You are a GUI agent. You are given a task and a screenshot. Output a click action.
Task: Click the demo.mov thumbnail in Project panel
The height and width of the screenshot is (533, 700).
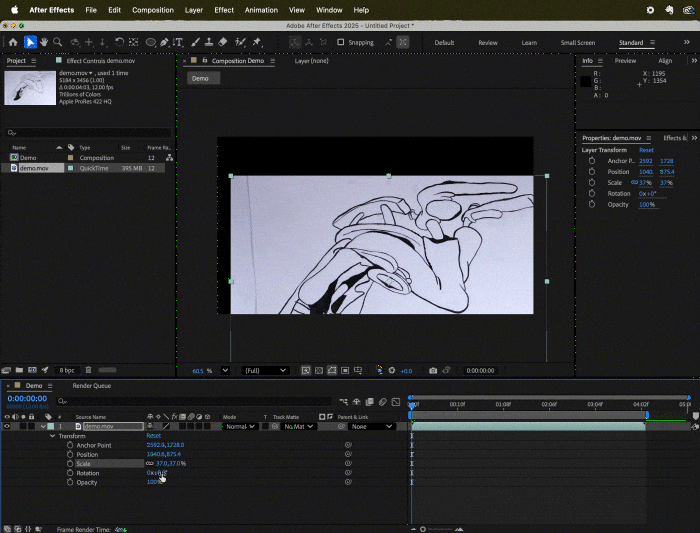pyautogui.click(x=30, y=88)
